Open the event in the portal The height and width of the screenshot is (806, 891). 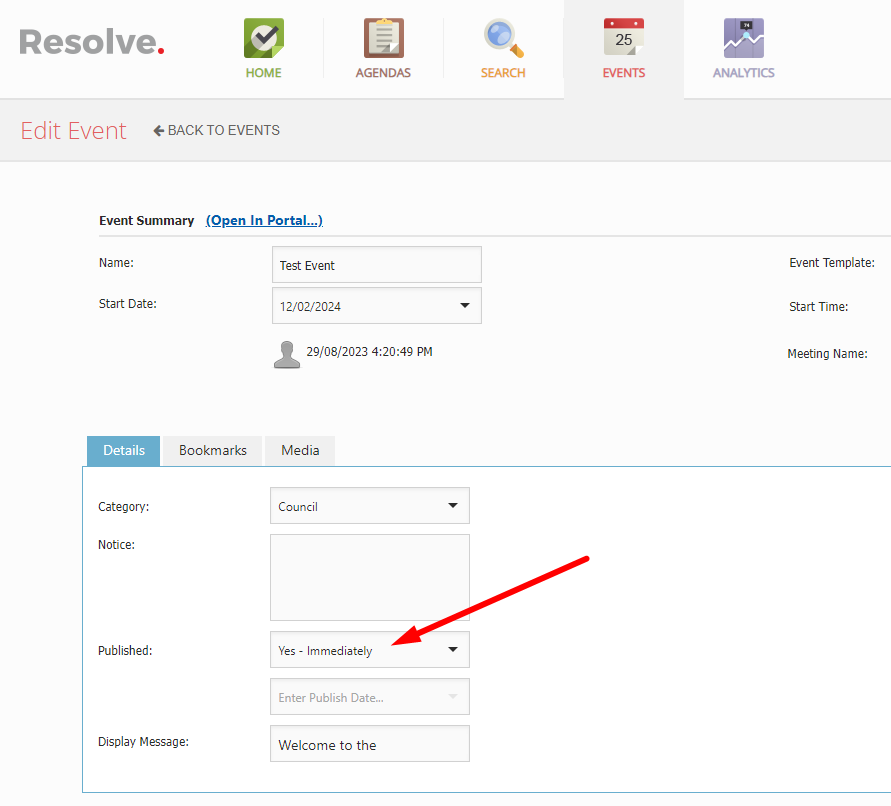point(264,220)
